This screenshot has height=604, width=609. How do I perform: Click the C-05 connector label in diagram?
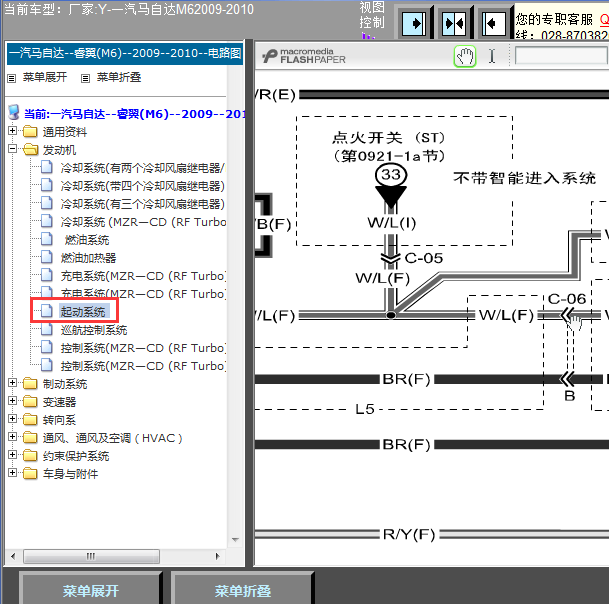point(424,258)
